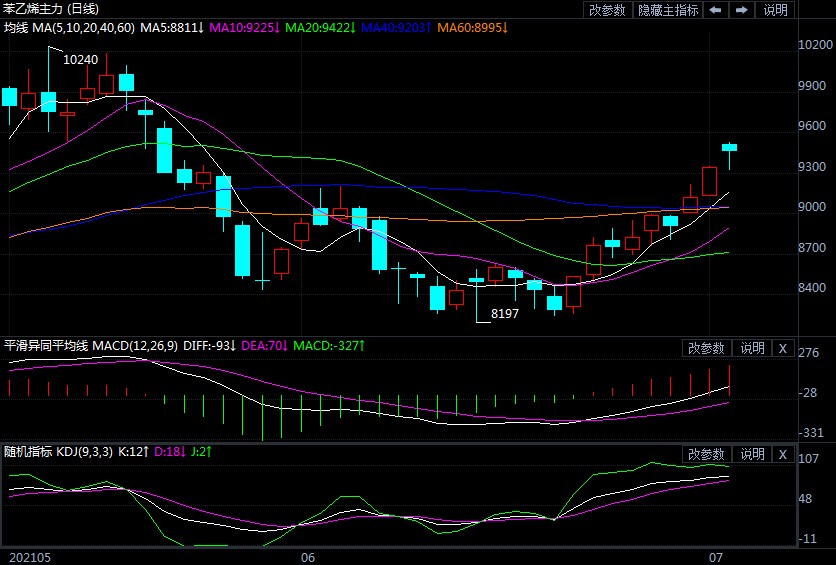This screenshot has height=565, width=836.
Task: Open 改参数 in the KDJ panel
Action: coord(706,455)
